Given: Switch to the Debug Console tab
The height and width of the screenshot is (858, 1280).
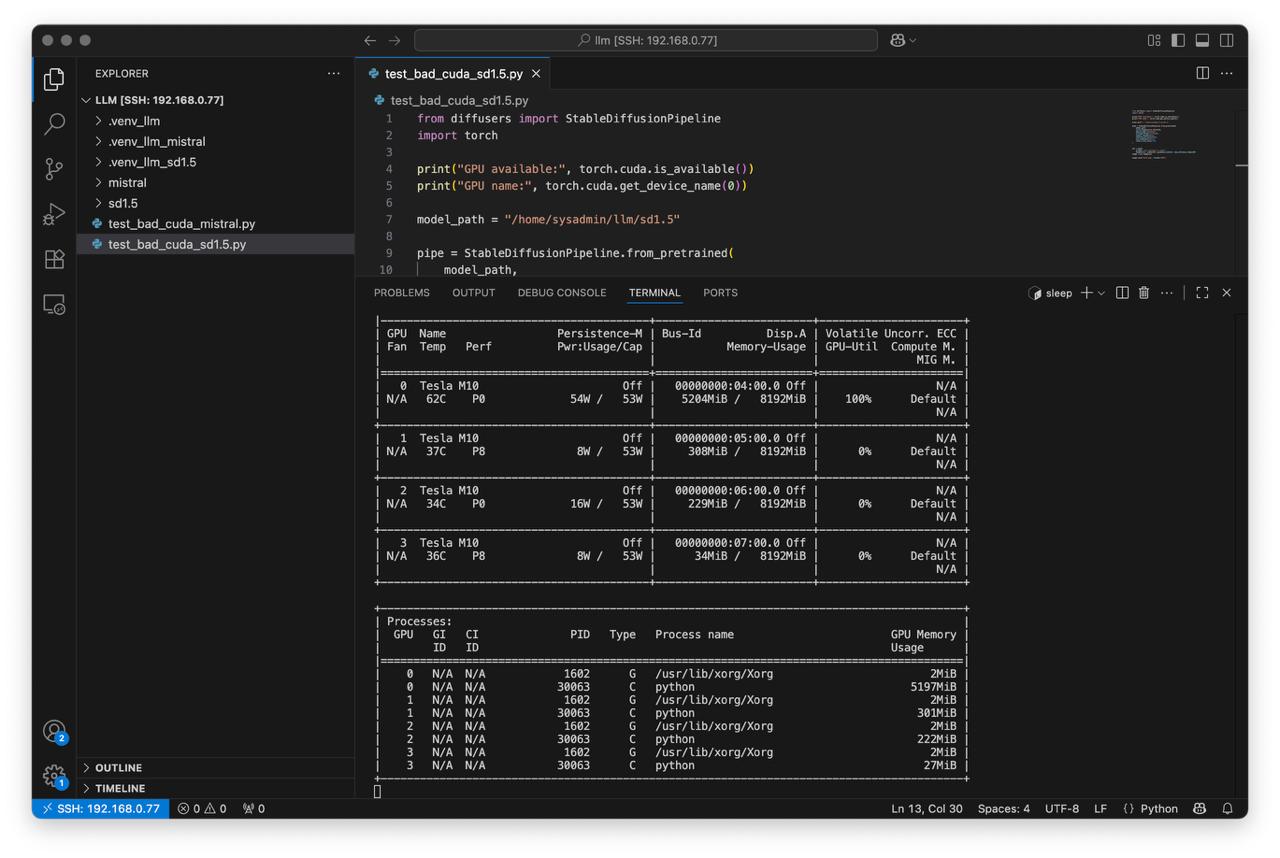Looking at the screenshot, I should (x=562, y=293).
